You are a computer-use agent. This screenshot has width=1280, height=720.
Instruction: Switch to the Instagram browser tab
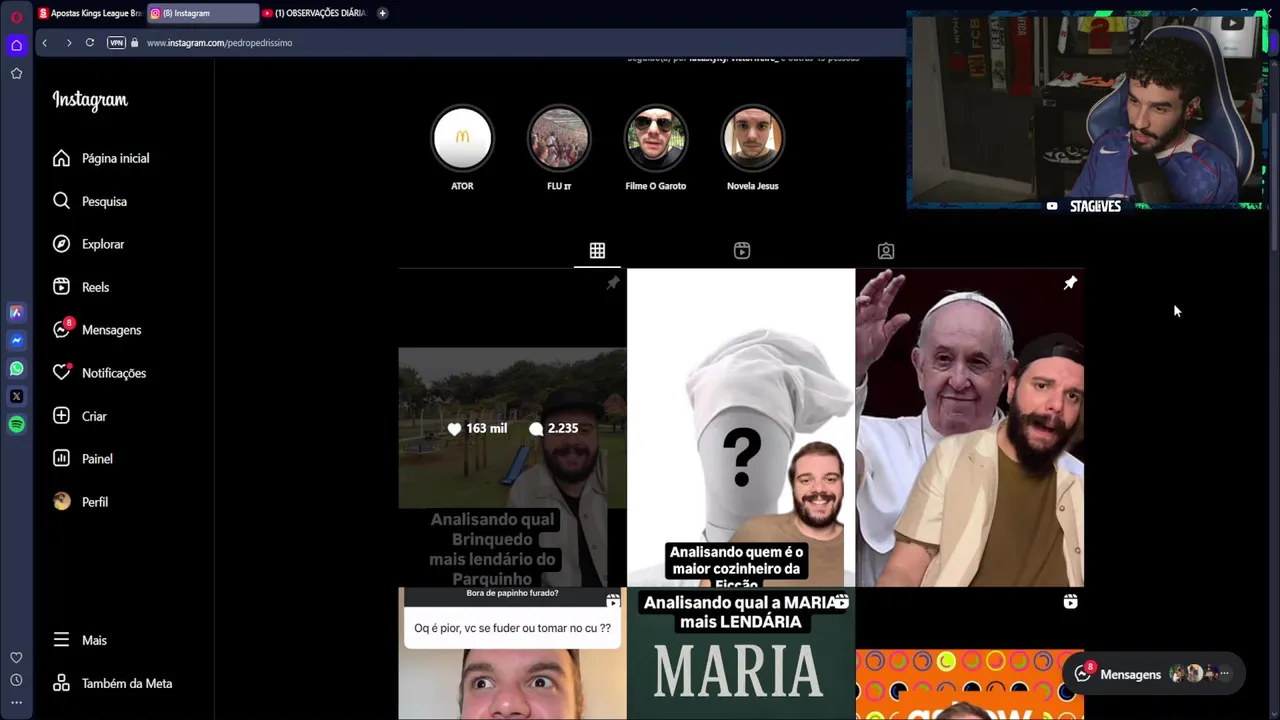[203, 13]
